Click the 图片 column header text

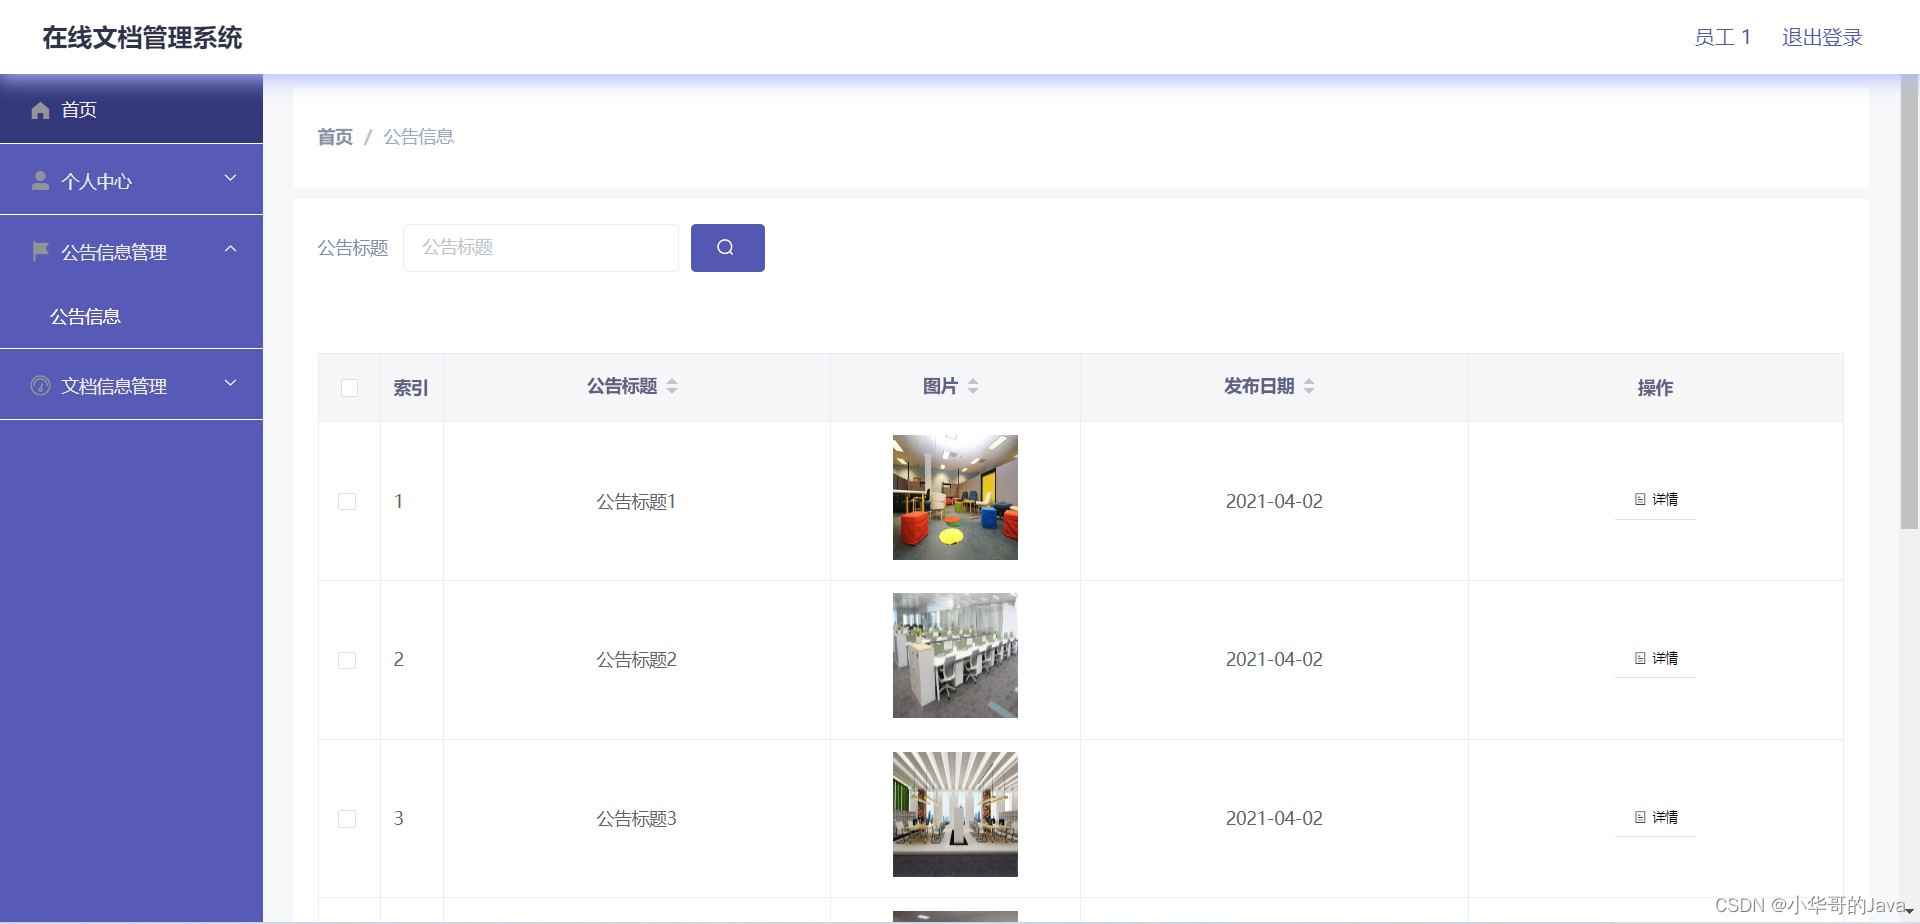(x=940, y=386)
